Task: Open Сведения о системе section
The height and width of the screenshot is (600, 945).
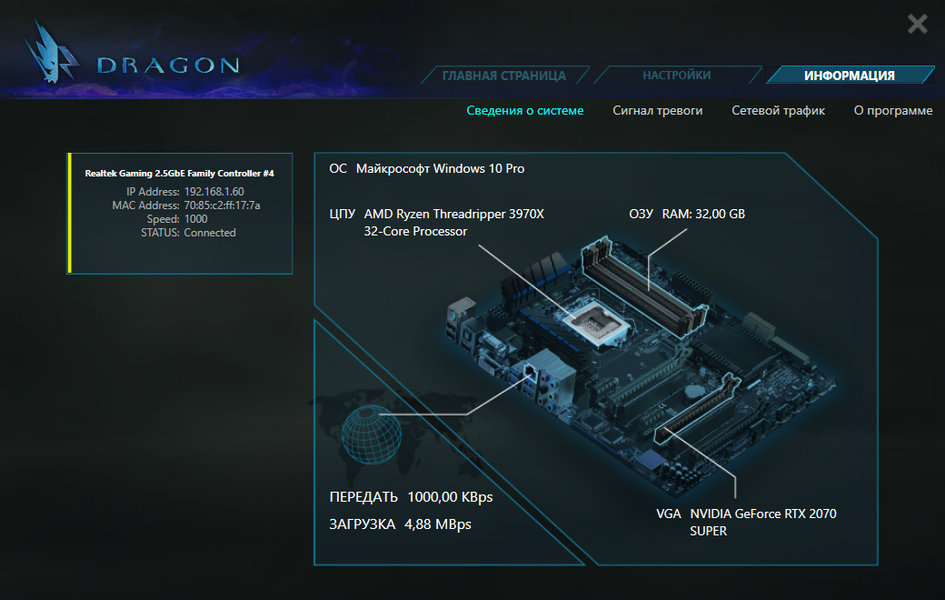Action: click(525, 110)
